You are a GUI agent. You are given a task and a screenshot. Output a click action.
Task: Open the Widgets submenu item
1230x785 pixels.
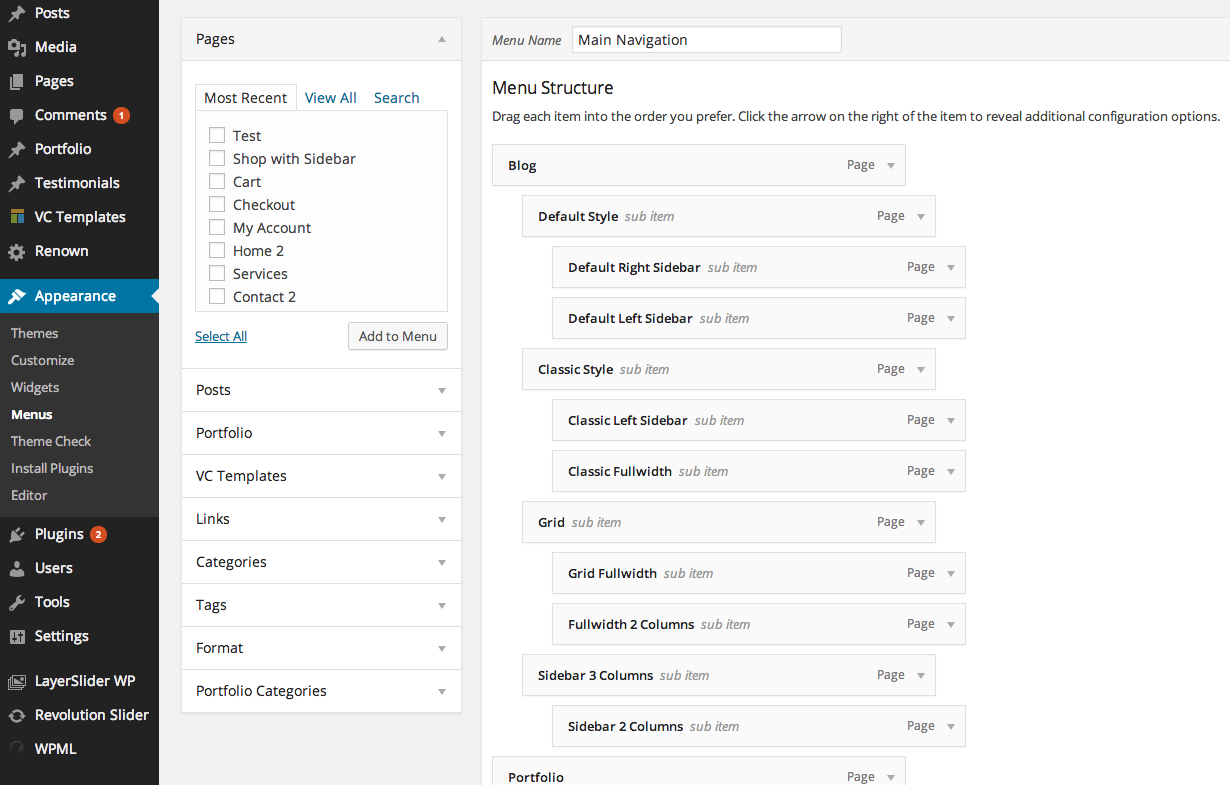point(35,387)
